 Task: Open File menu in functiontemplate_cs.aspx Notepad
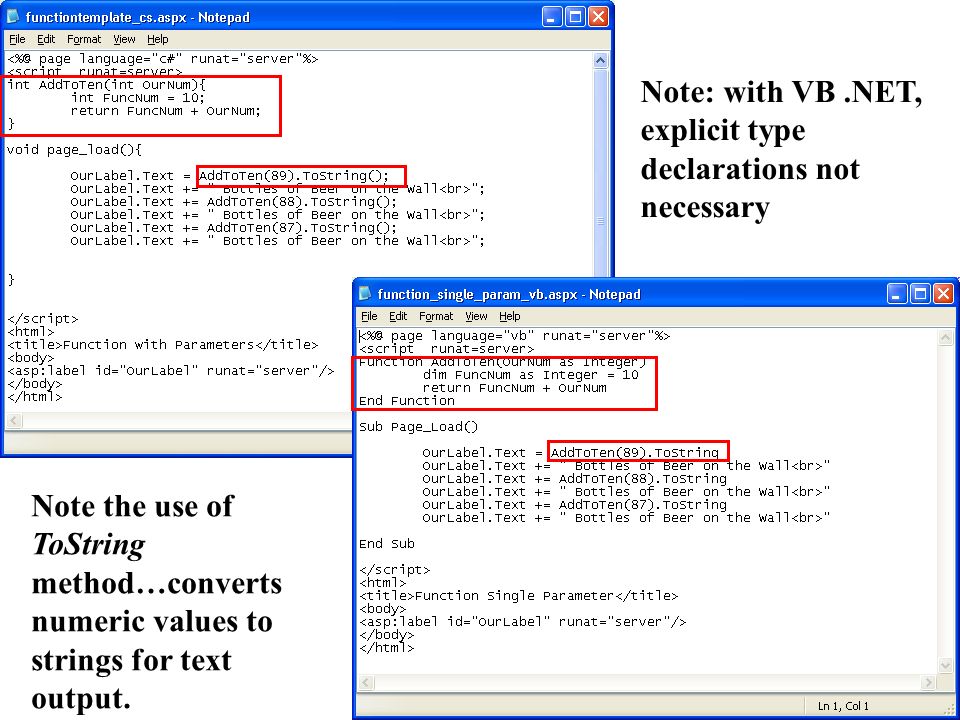click(x=17, y=39)
